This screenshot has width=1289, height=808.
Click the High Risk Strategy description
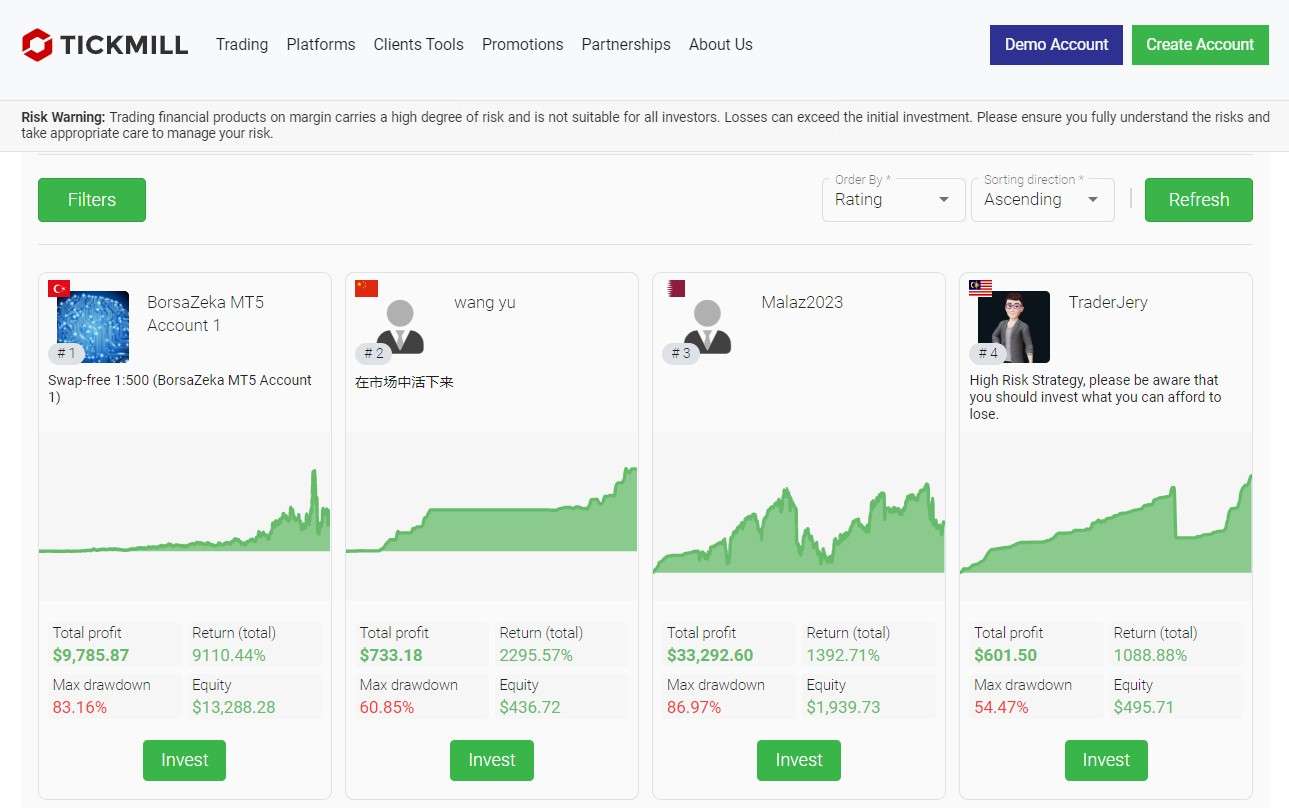[x=1095, y=397]
